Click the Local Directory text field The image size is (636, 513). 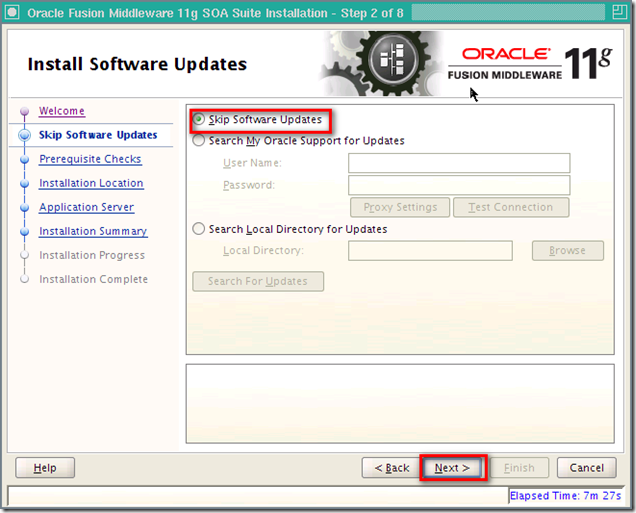point(430,251)
